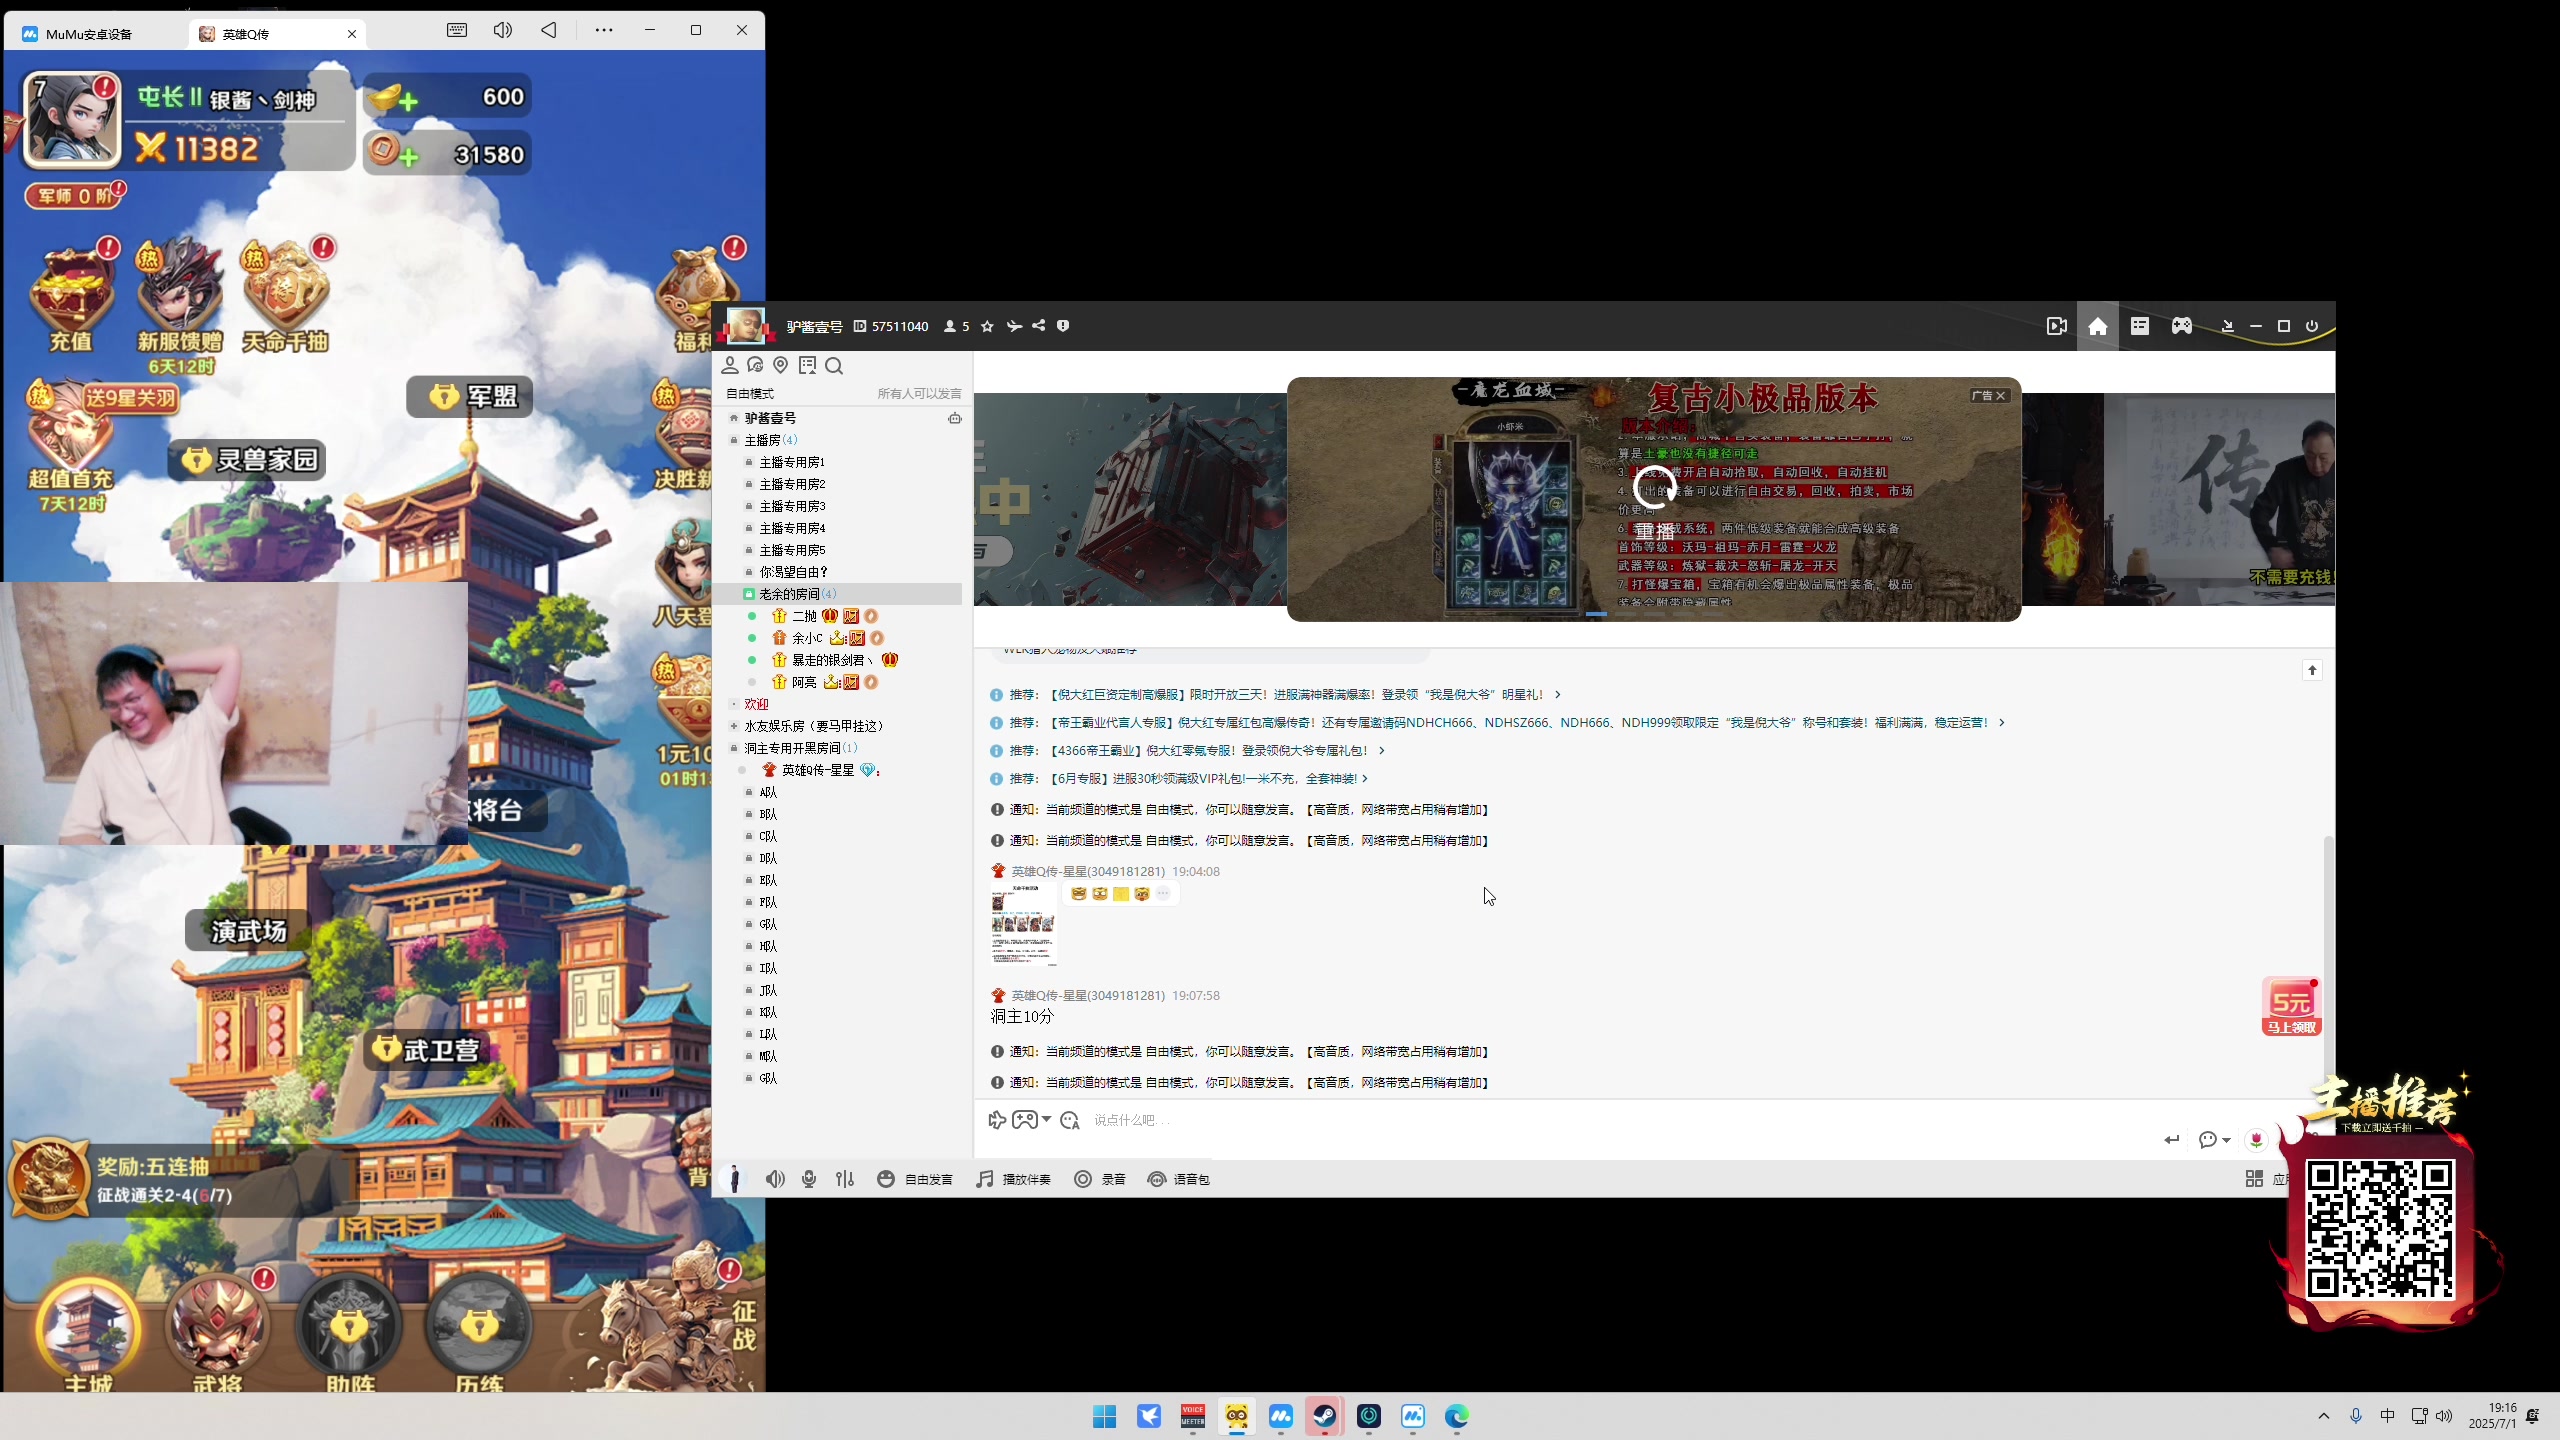Image resolution: width=2560 pixels, height=1440 pixels.
Task: Click the scroll-to-top arrow in chat panel
Action: pos(2312,670)
